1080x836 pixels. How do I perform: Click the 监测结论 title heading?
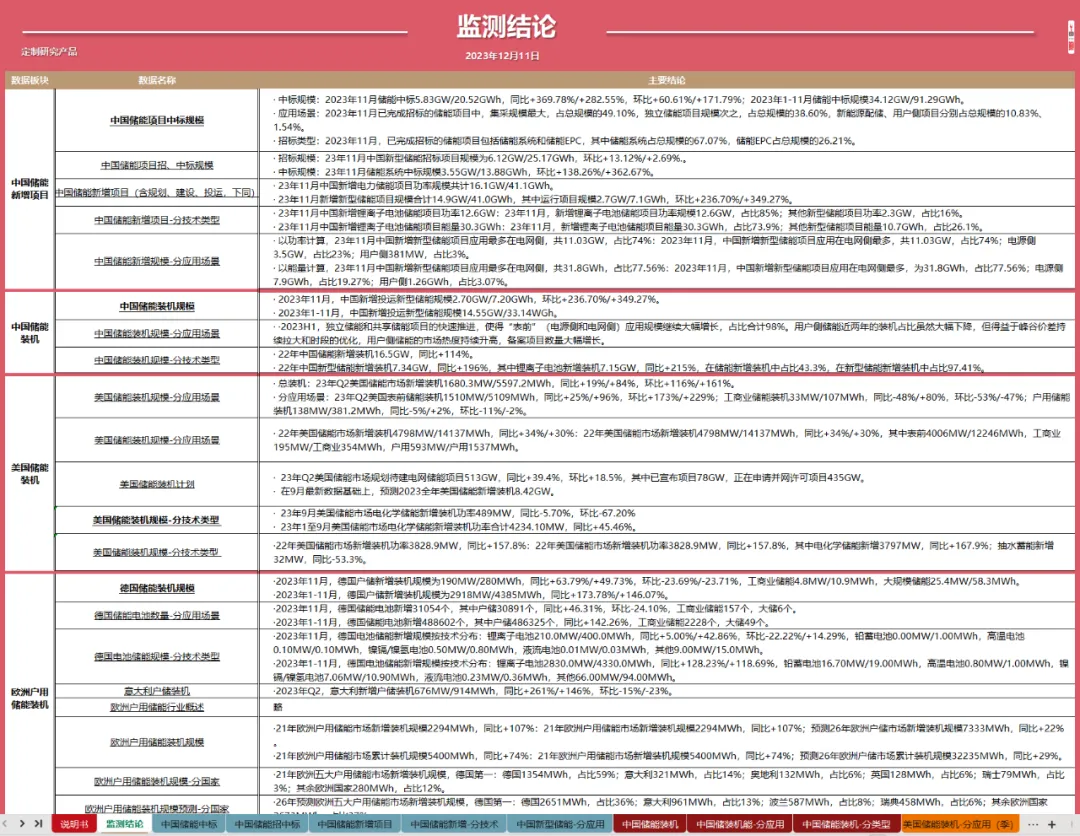(506, 27)
